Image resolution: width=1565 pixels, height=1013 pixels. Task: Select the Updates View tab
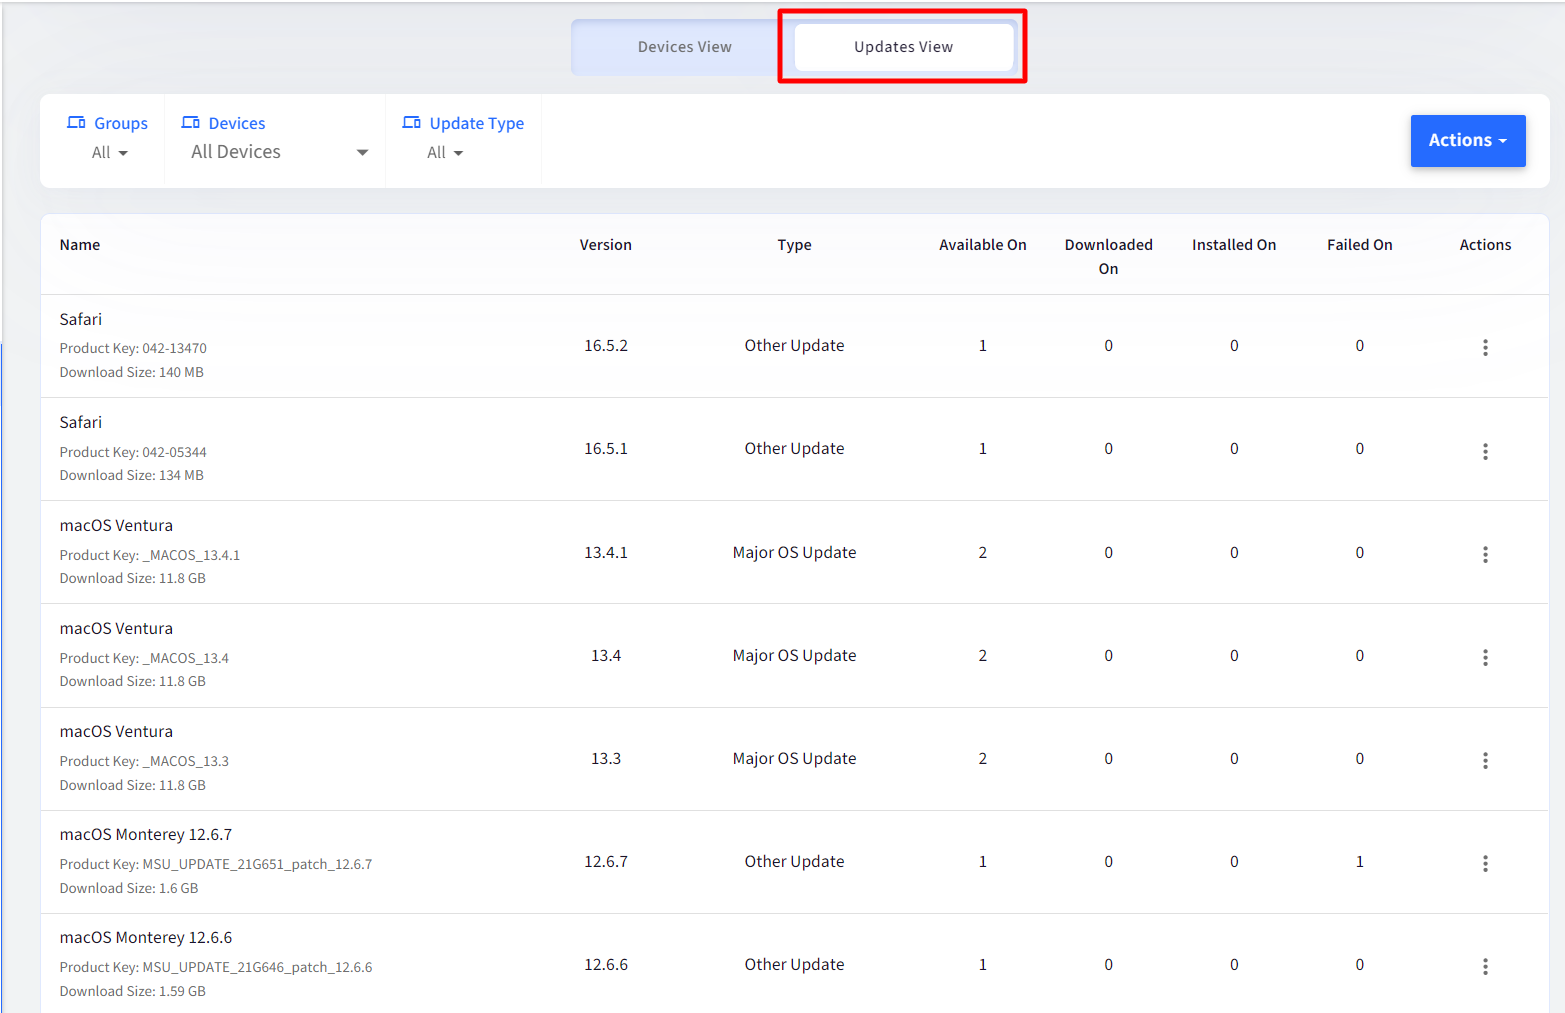903,47
